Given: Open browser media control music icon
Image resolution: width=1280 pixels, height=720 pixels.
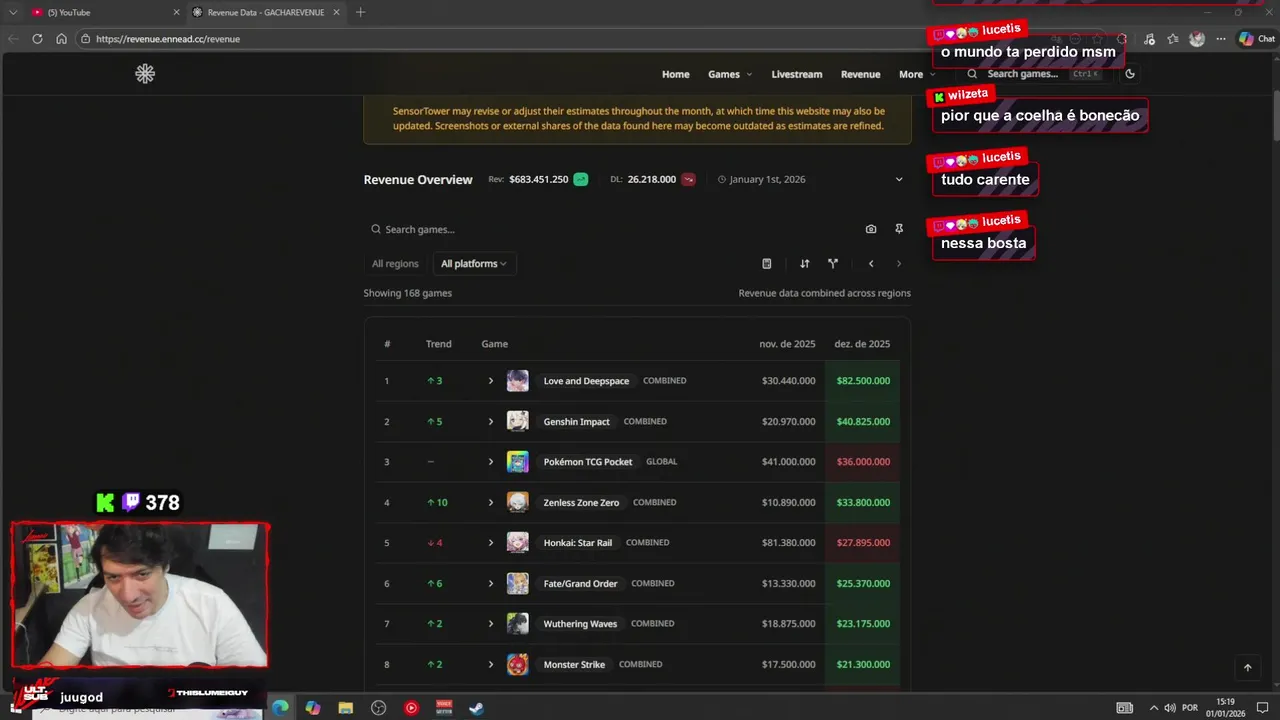Looking at the screenshot, I should pos(1149,39).
